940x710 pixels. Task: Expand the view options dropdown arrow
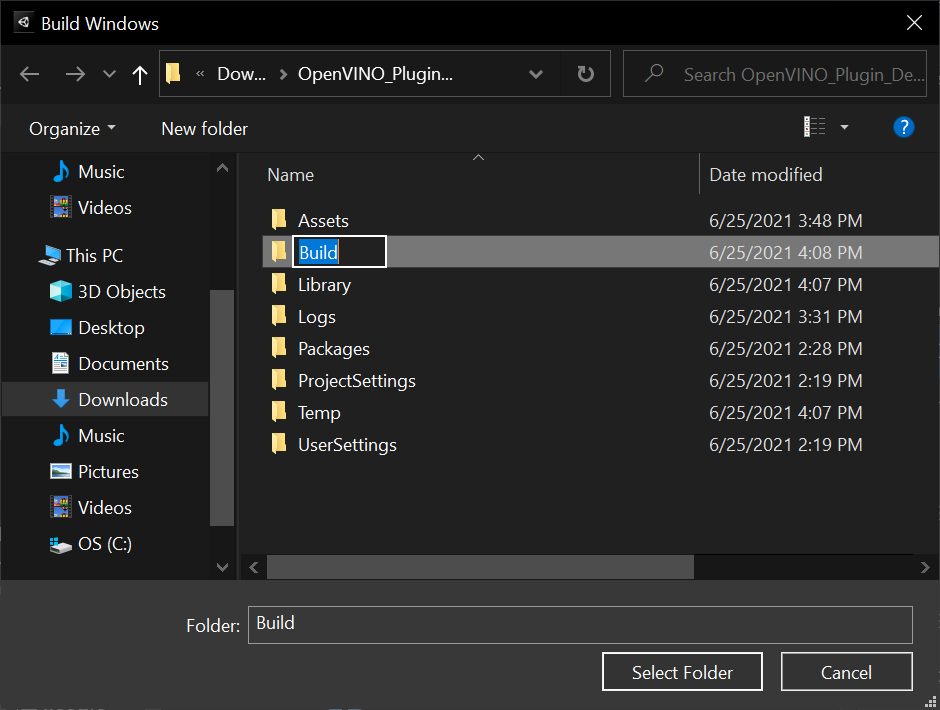pos(844,127)
